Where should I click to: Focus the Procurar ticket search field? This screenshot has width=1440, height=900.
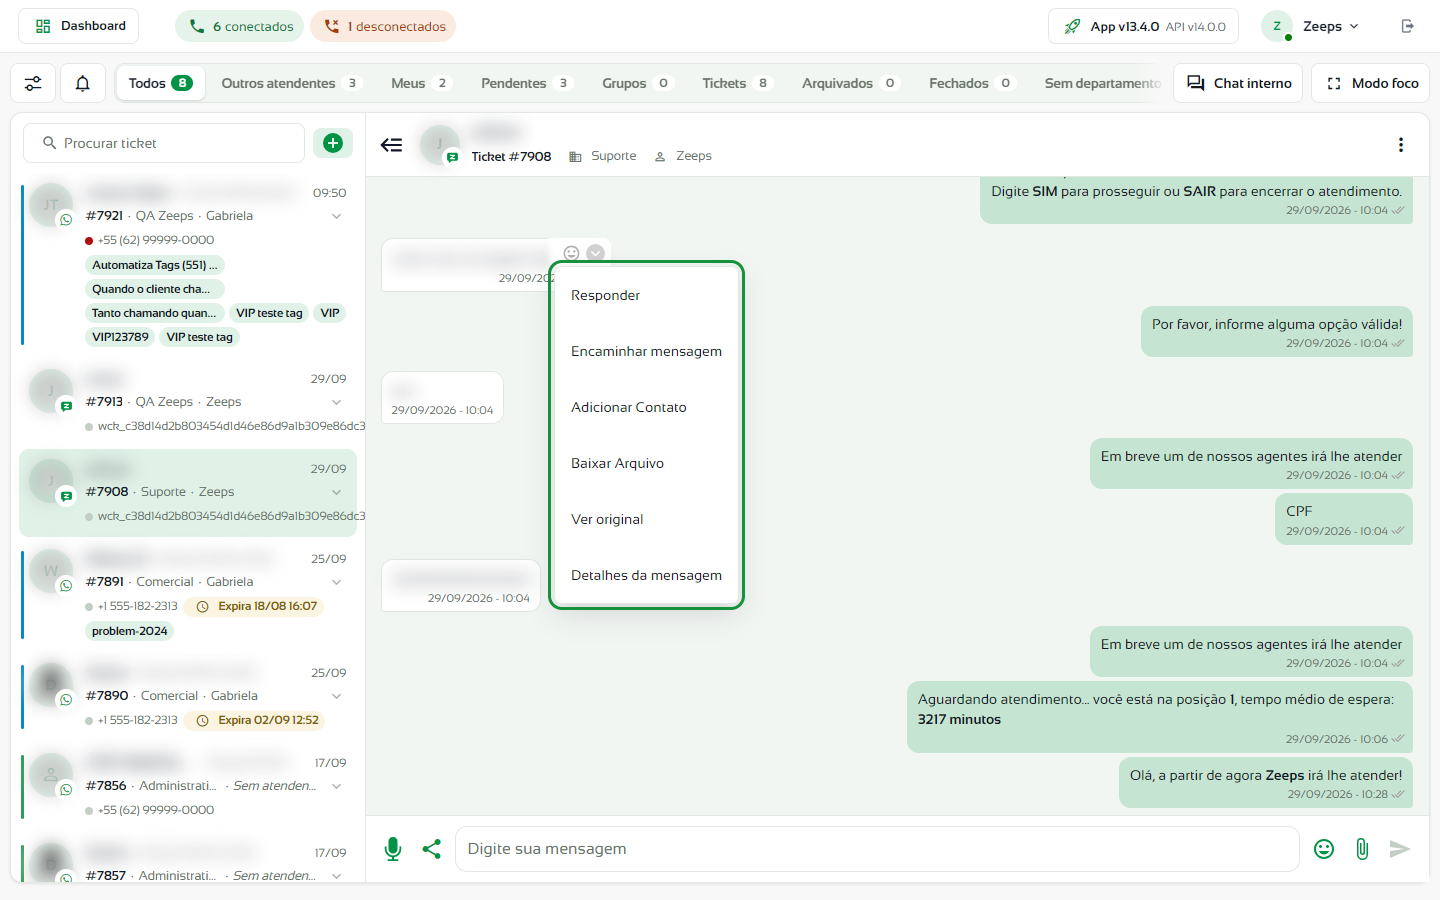pyautogui.click(x=164, y=143)
